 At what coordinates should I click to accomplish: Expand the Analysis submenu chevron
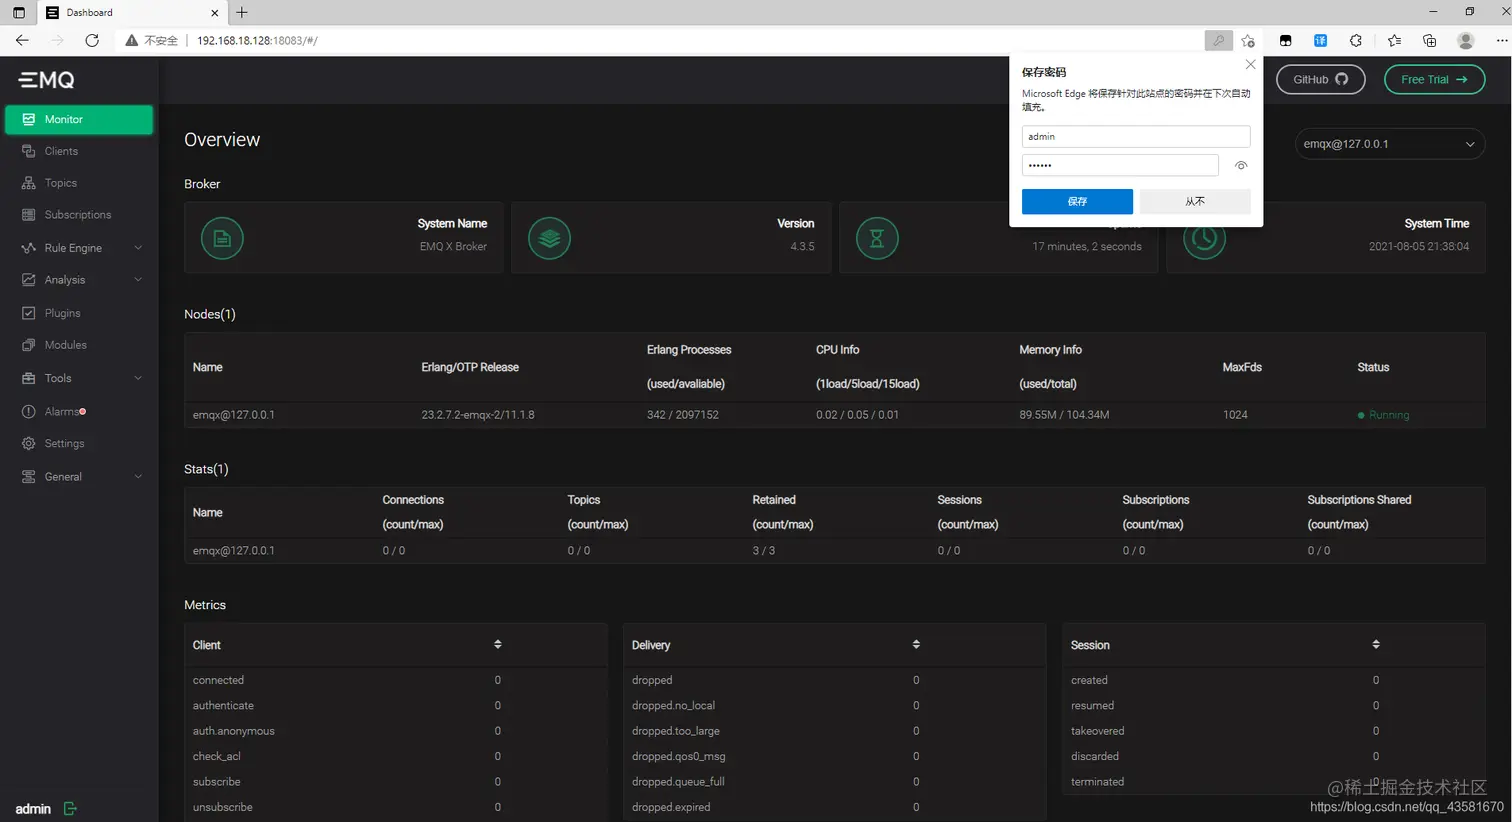tap(138, 280)
